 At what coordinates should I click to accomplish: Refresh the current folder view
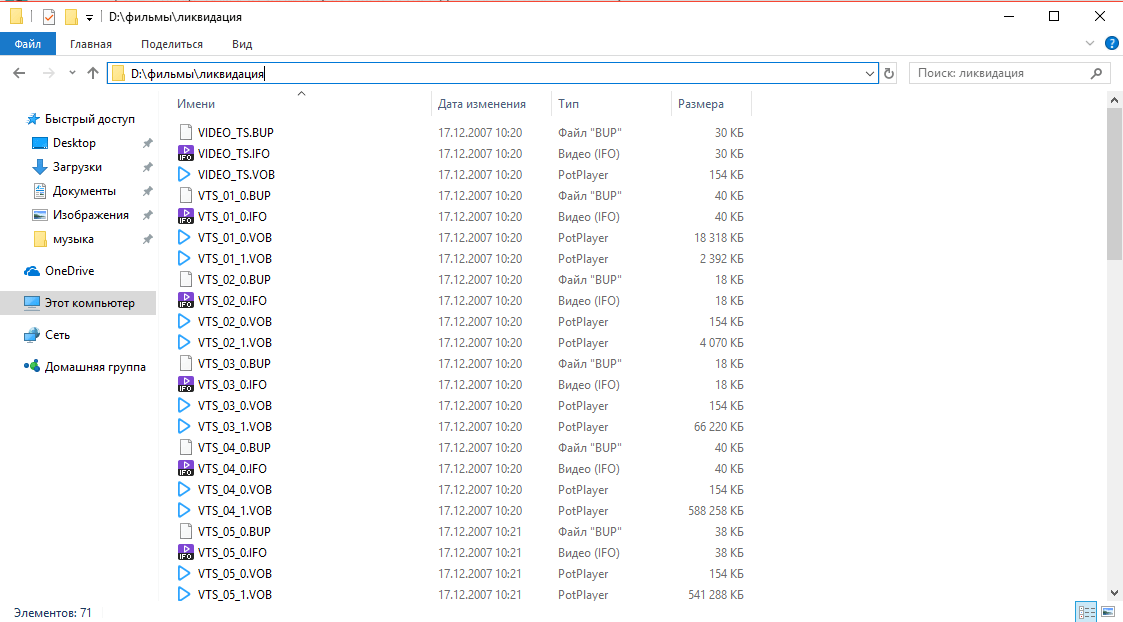pos(889,73)
